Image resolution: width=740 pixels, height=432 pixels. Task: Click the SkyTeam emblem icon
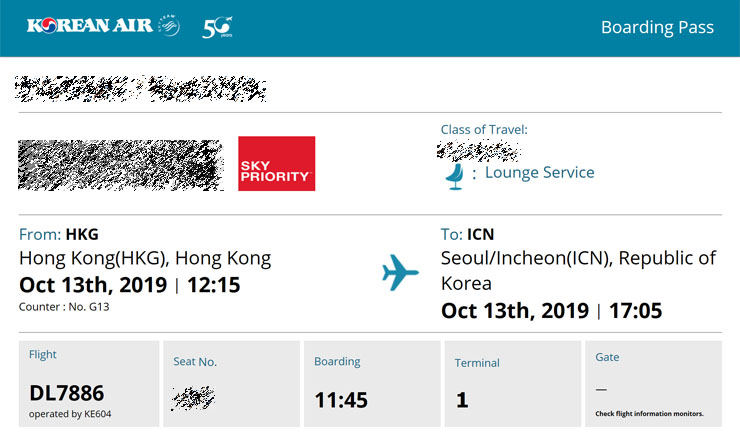(169, 25)
